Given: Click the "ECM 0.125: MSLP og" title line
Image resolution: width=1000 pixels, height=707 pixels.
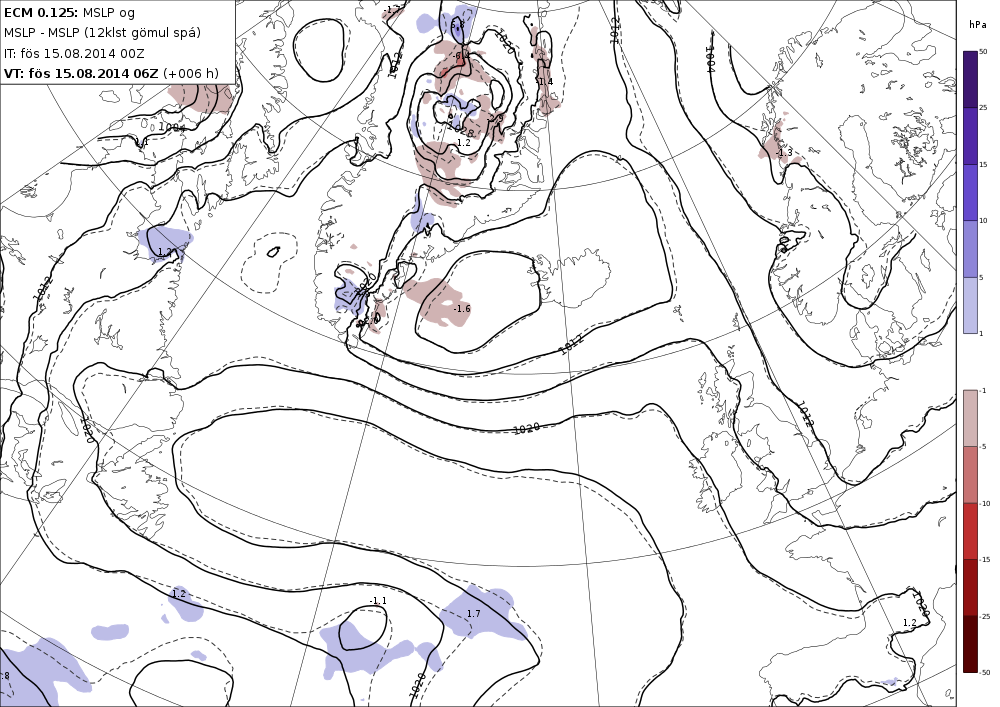Looking at the screenshot, I should [x=70, y=13].
